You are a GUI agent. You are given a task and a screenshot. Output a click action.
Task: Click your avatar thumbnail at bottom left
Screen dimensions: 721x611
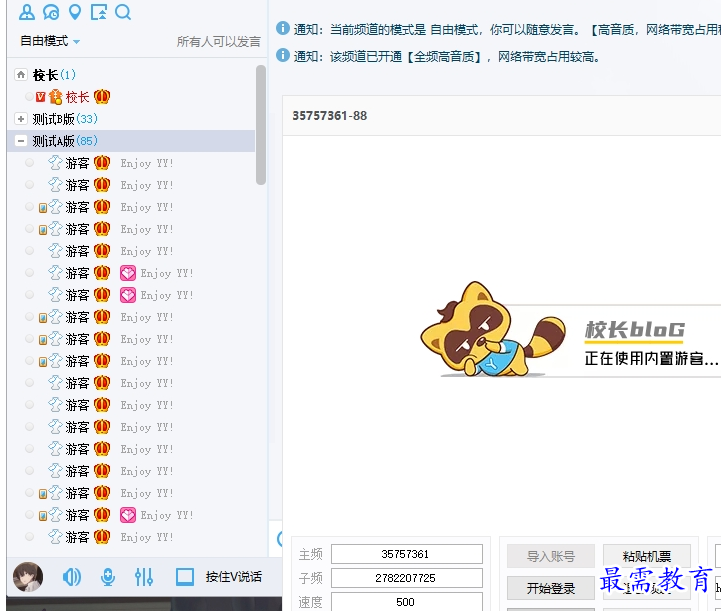coord(28,577)
